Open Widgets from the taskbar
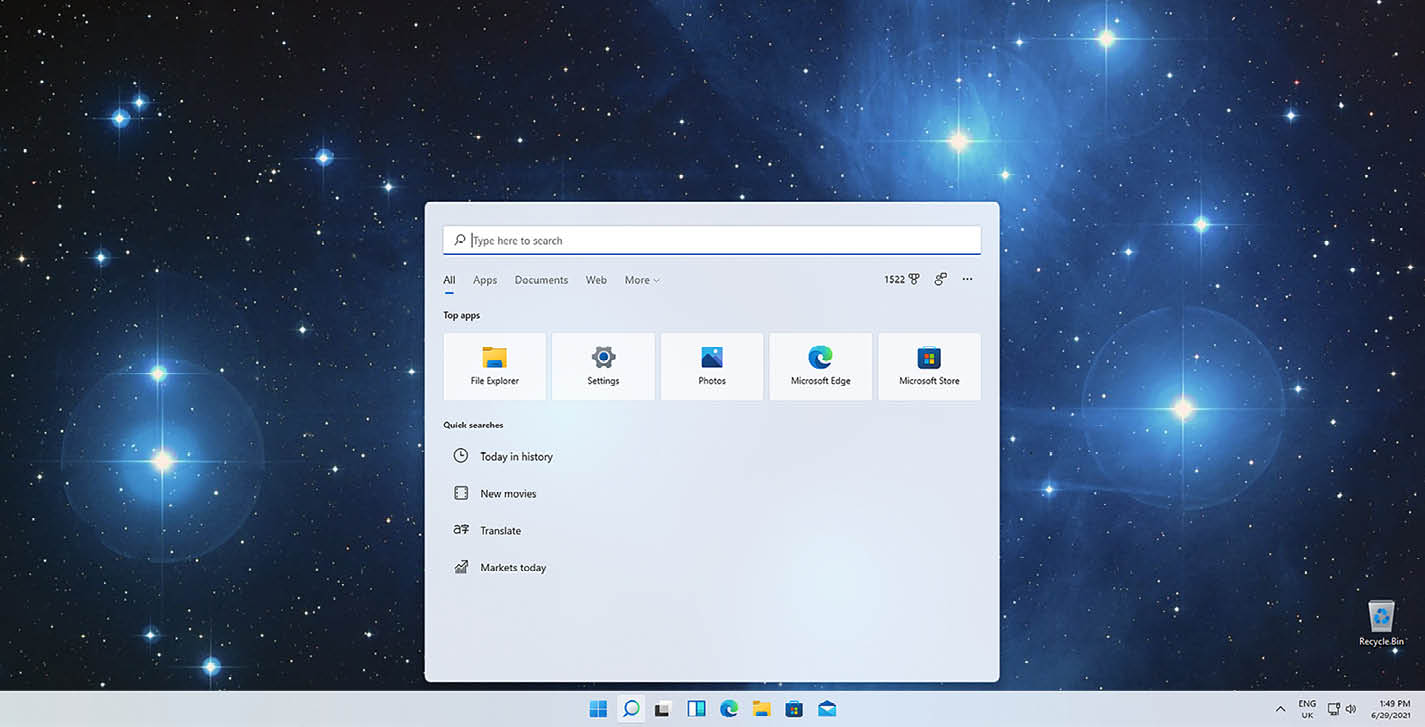Viewport: 1425px width, 727px height. [696, 709]
